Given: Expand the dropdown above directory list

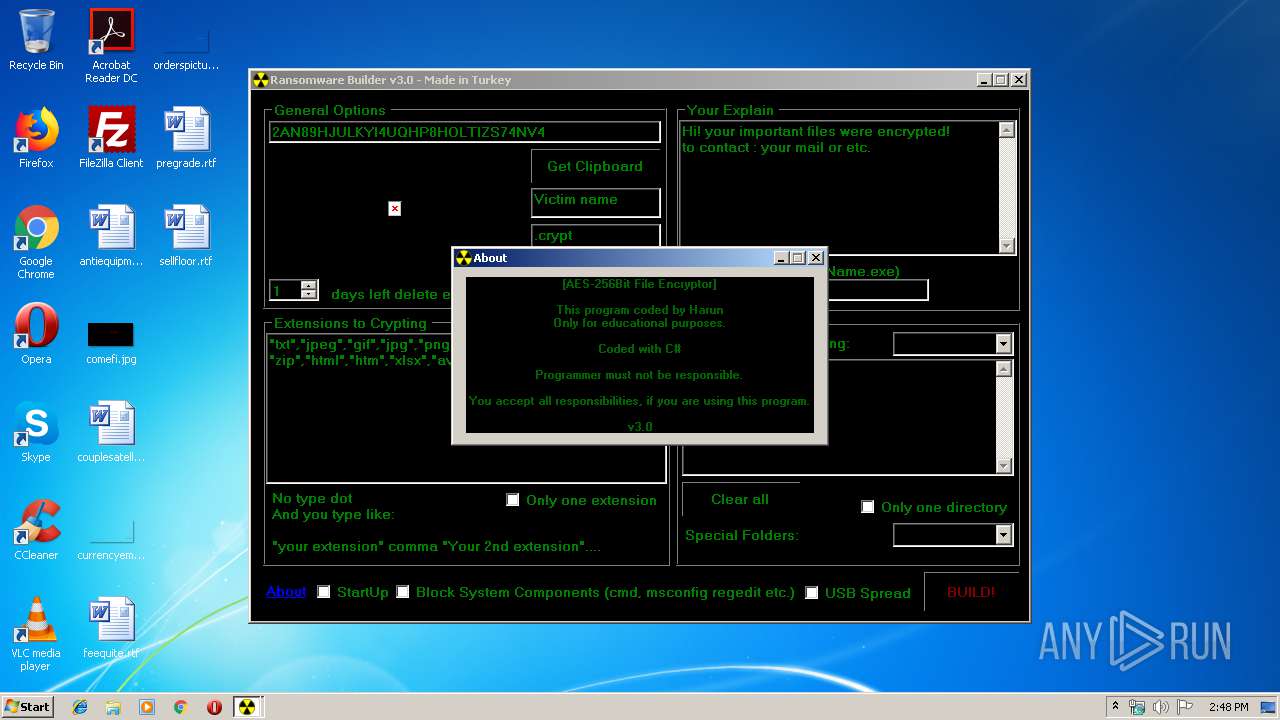Looking at the screenshot, I should [1004, 343].
